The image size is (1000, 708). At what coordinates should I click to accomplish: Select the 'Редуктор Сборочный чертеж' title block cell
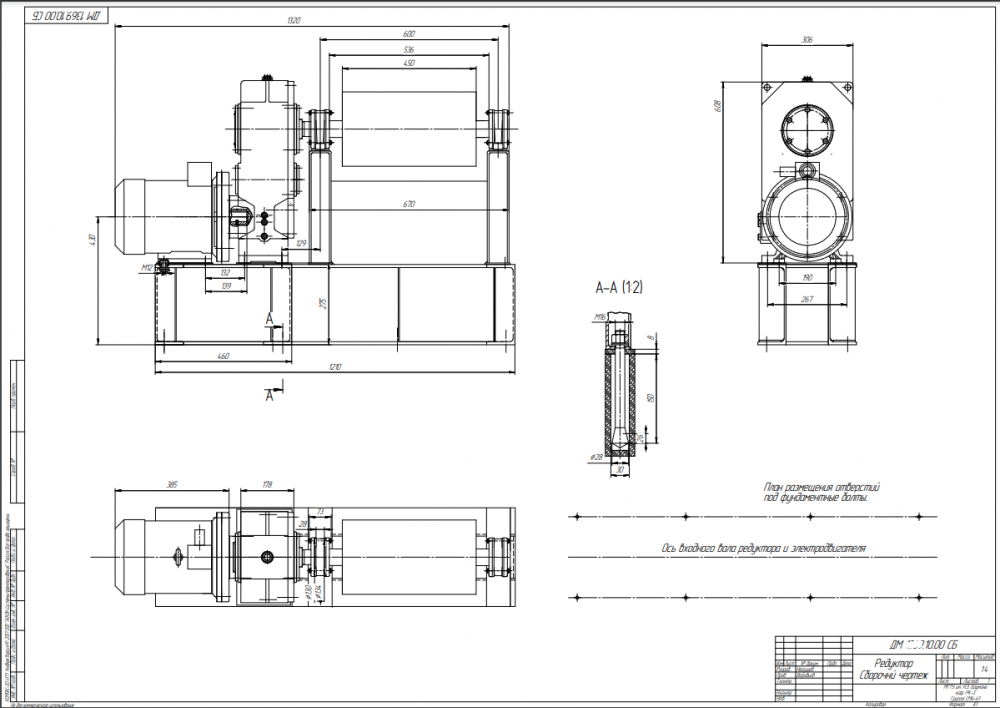893,670
